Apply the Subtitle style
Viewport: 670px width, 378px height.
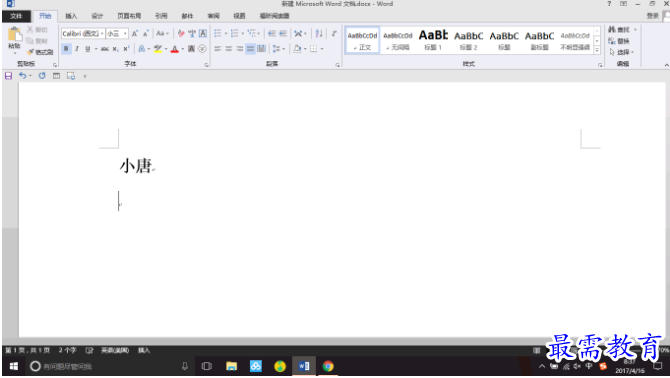[539, 40]
